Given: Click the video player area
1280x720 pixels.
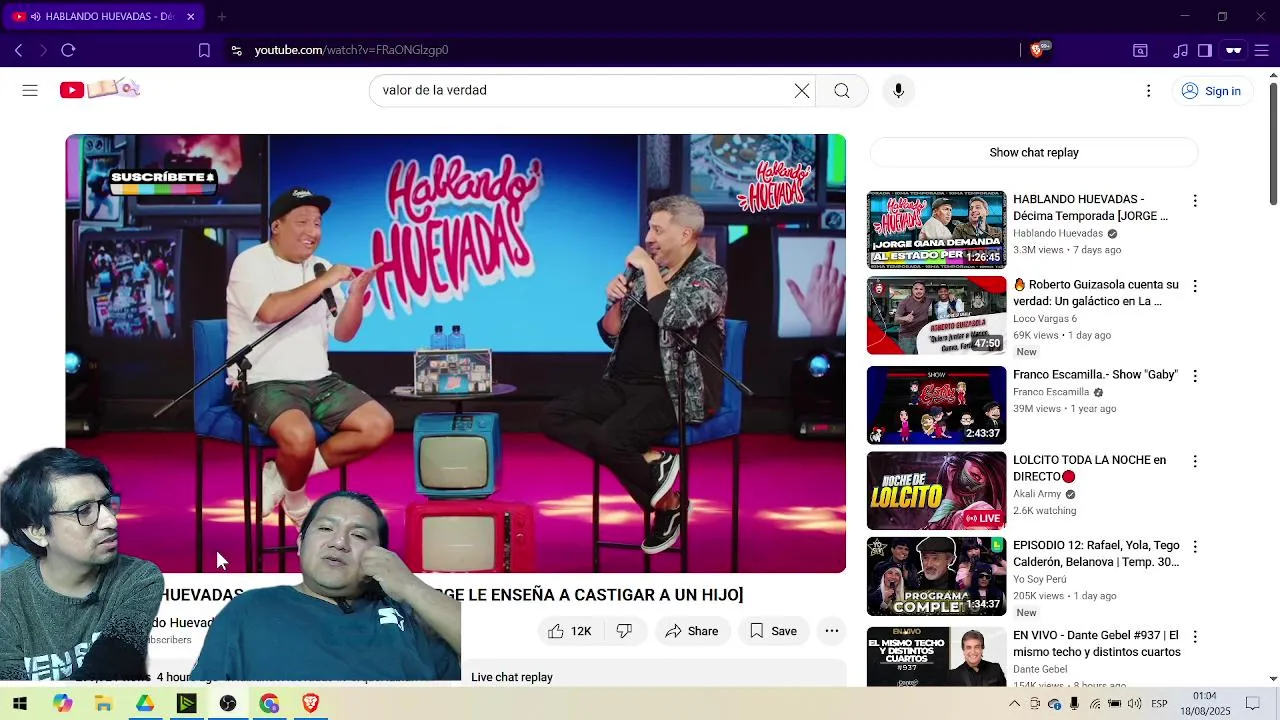Looking at the screenshot, I should pyautogui.click(x=456, y=353).
